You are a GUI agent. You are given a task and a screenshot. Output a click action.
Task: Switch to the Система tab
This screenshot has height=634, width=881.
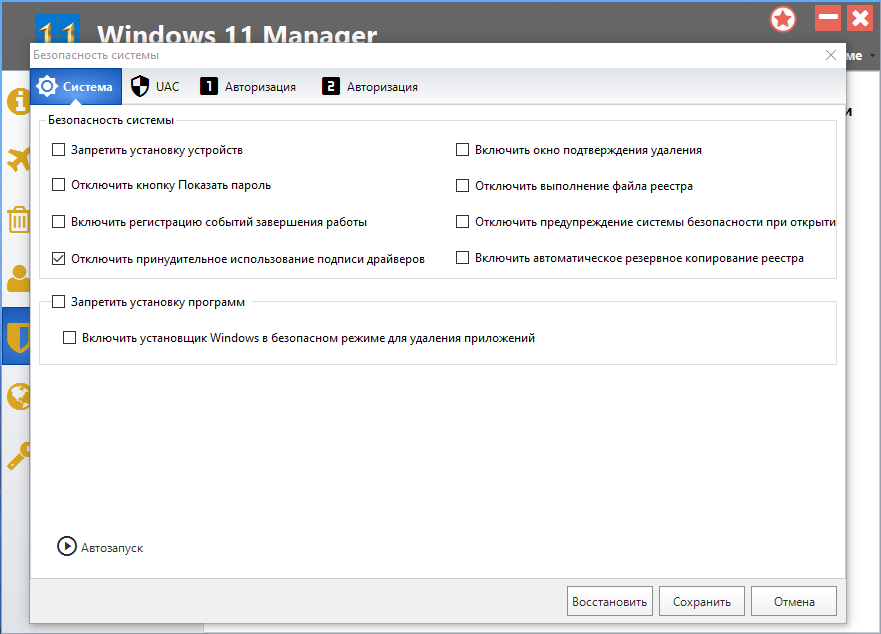tap(76, 87)
